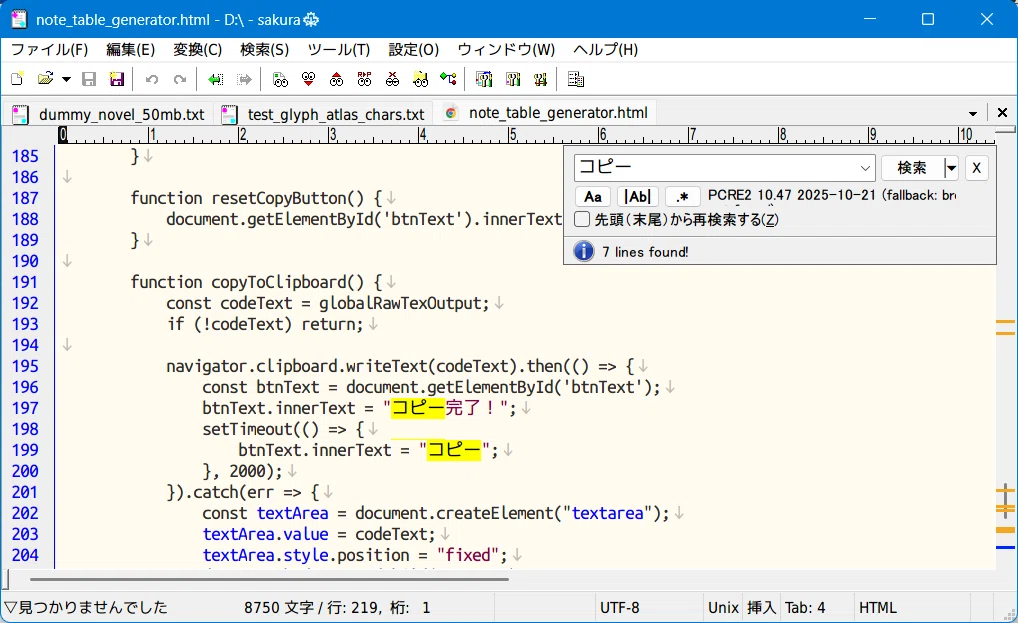The height and width of the screenshot is (623, 1018).
Task: Open 変換(C) menu
Action: [x=197, y=49]
